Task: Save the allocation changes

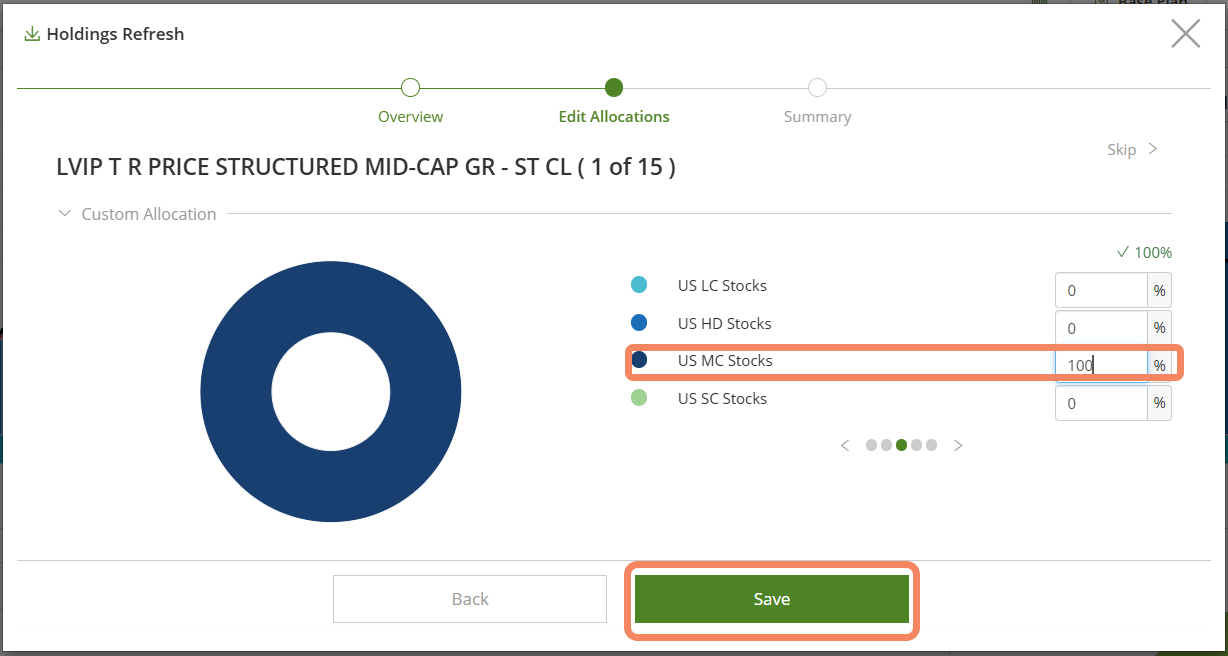Action: click(x=772, y=599)
